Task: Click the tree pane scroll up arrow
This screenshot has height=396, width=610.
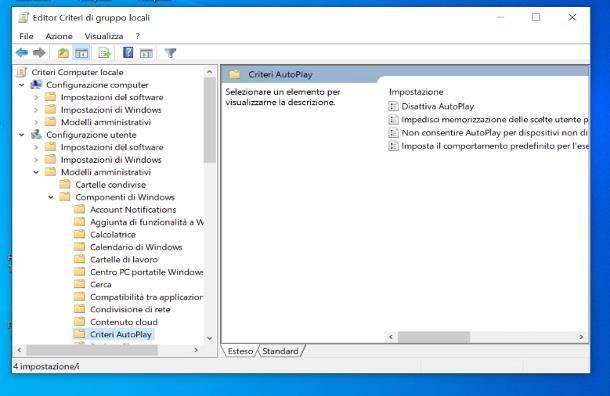Action: coord(210,72)
